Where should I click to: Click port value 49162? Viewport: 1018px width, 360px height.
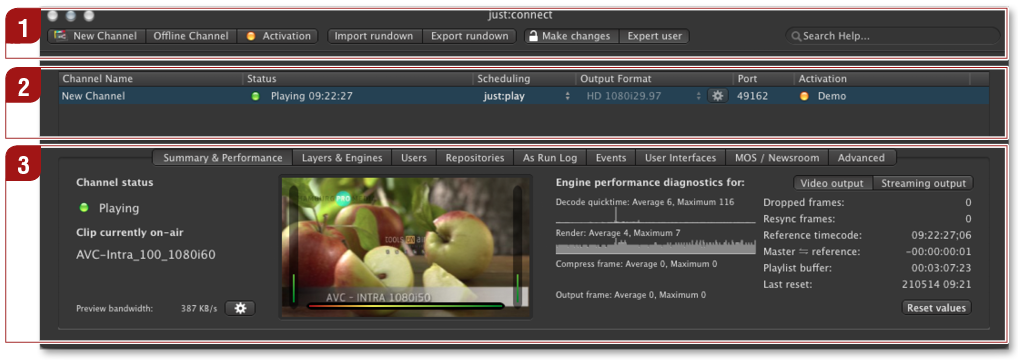click(x=752, y=96)
